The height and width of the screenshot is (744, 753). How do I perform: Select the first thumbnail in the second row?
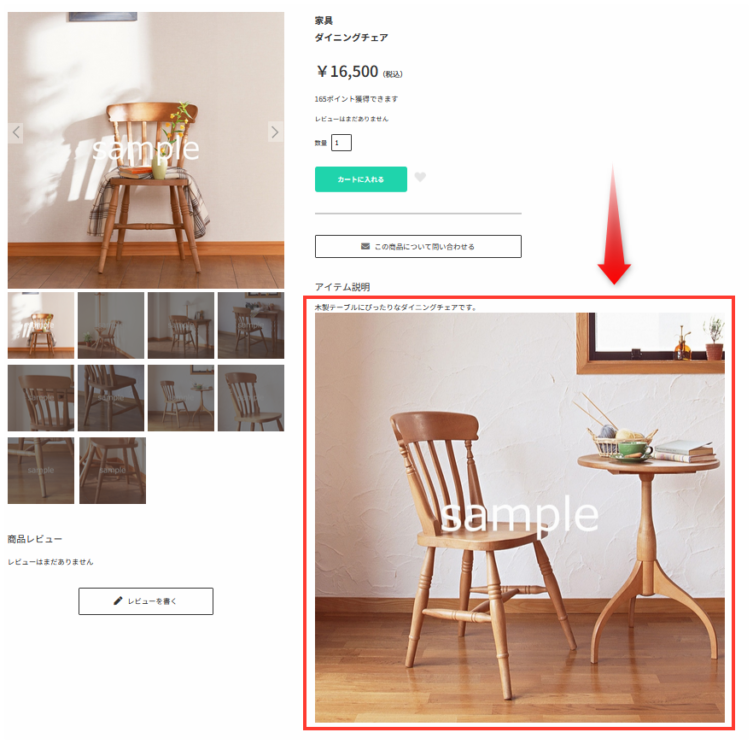click(41, 398)
